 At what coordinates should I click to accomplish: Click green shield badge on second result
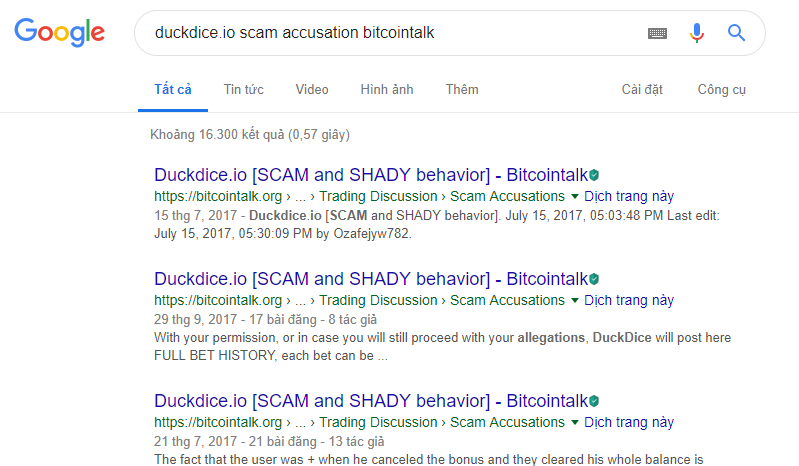click(594, 279)
